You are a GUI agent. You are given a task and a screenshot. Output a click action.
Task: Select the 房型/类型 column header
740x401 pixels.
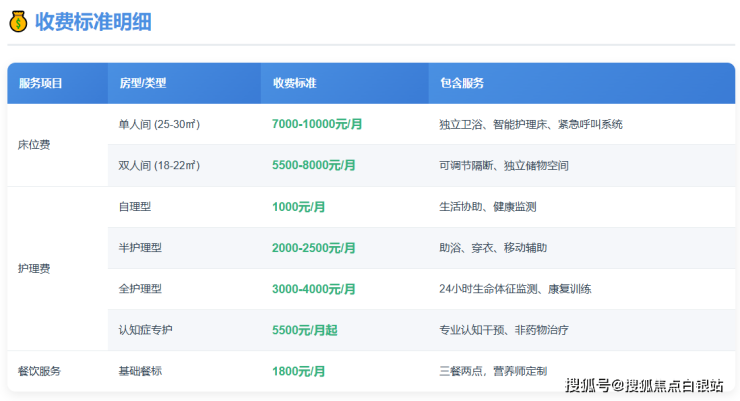click(142, 83)
